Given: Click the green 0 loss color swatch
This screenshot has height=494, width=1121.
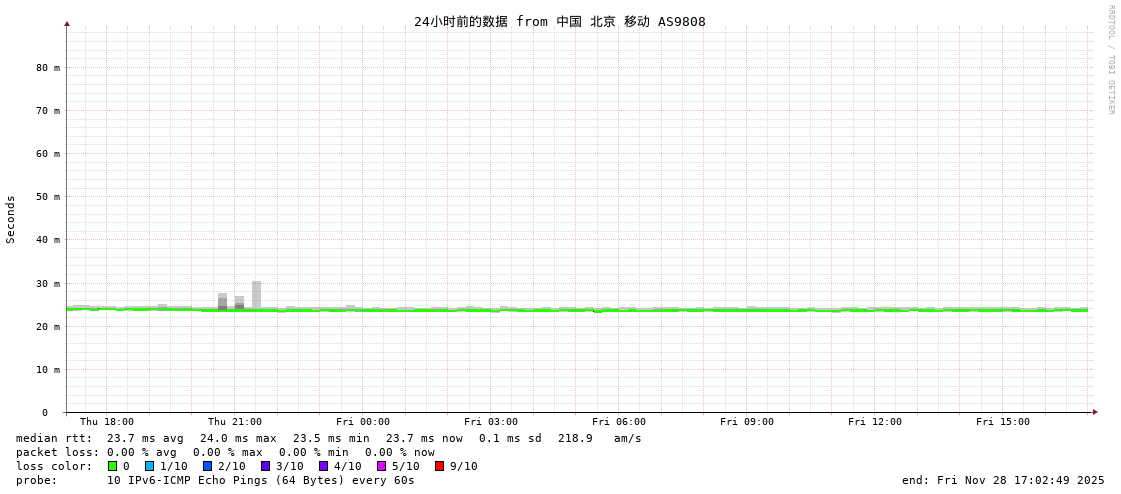Looking at the screenshot, I should pyautogui.click(x=112, y=466).
